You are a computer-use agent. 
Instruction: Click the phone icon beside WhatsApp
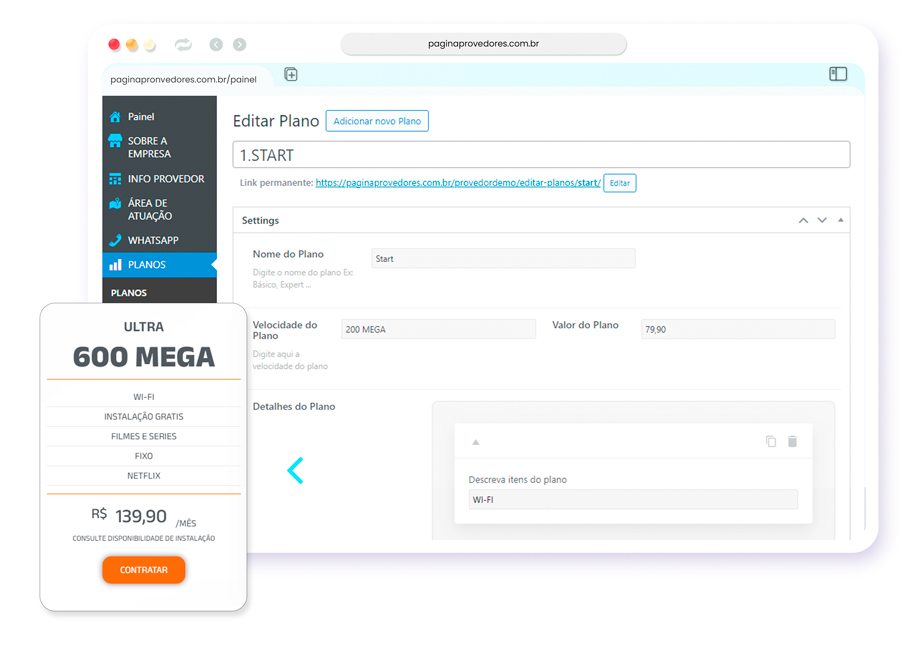(x=115, y=240)
